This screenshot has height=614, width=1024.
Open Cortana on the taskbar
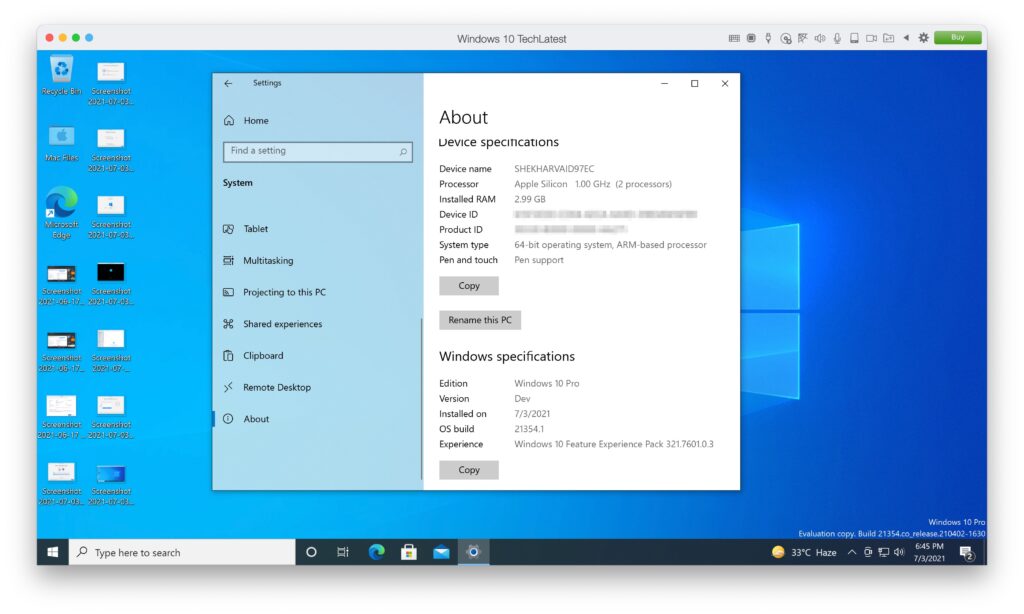click(x=311, y=551)
